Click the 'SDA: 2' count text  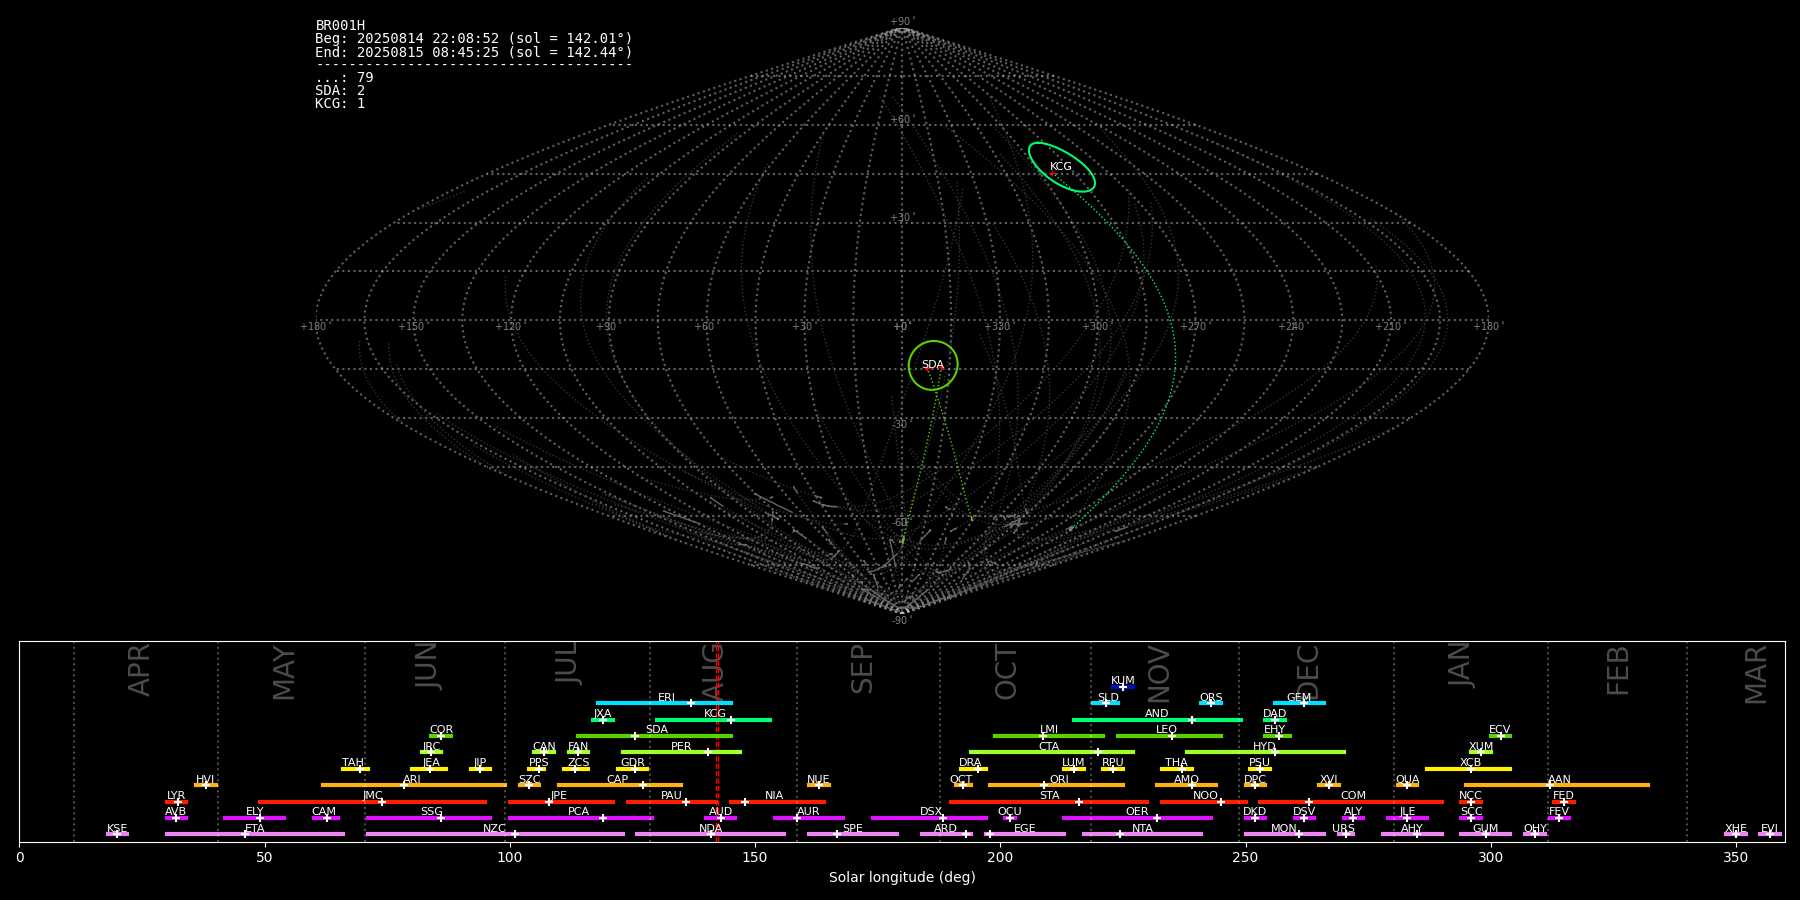click(340, 91)
